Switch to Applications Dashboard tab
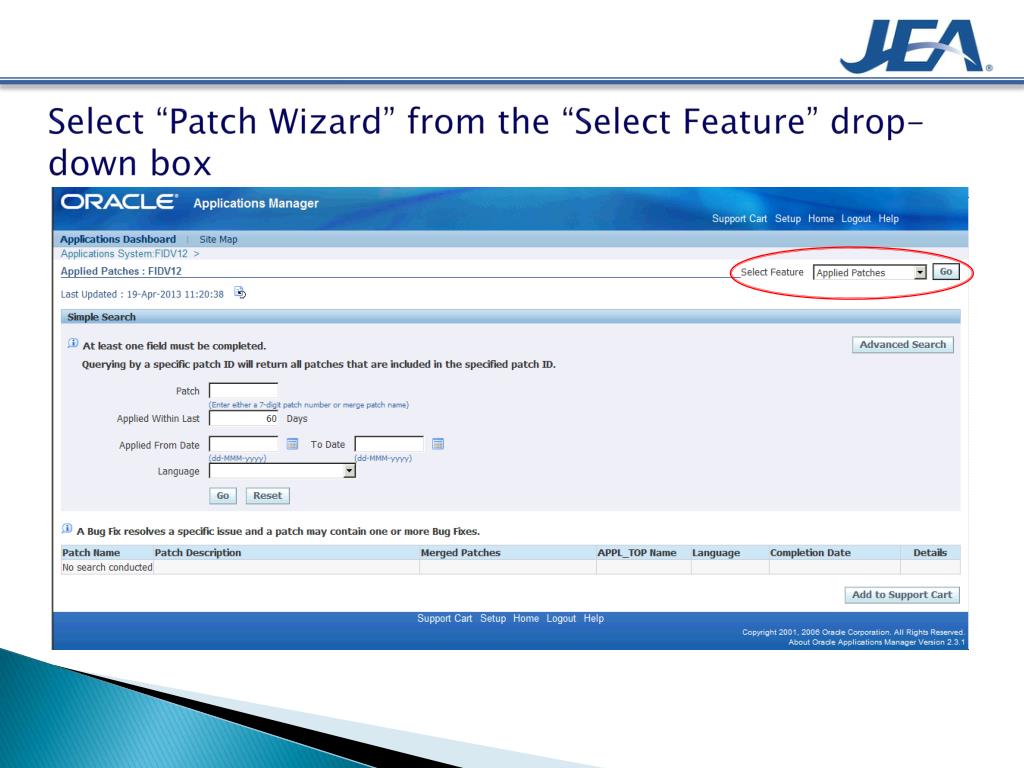 118,239
